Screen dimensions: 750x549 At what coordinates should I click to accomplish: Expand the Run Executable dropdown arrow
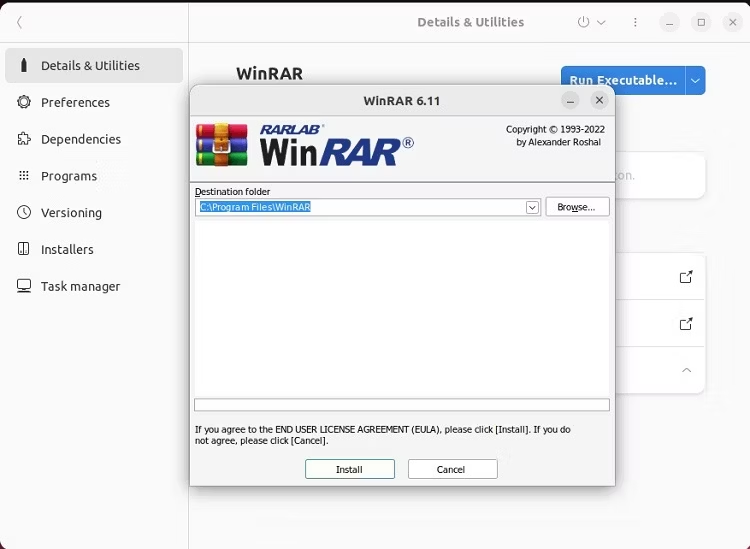click(695, 80)
